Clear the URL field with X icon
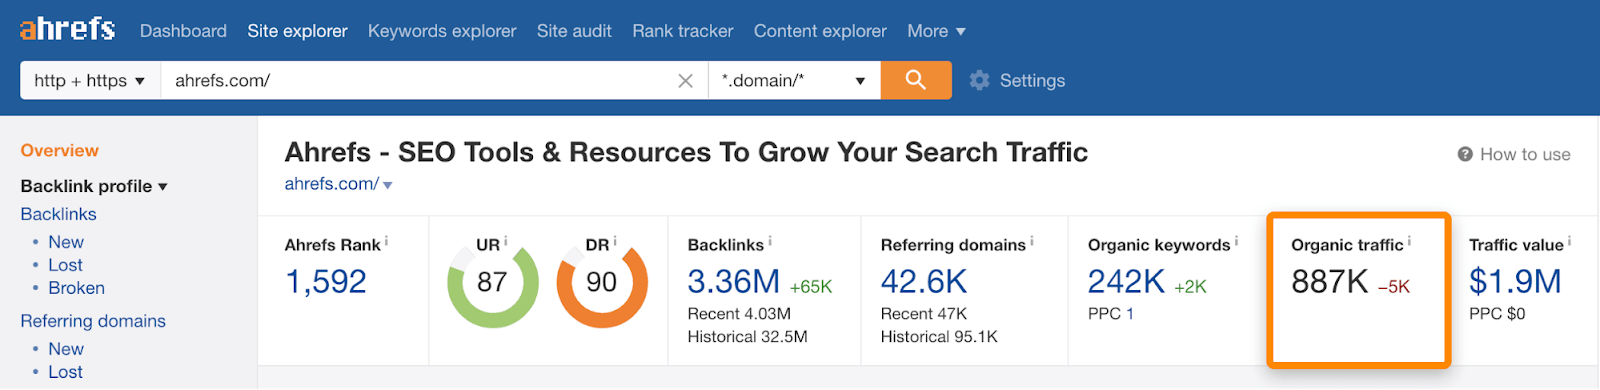Image resolution: width=1600 pixels, height=390 pixels. point(685,81)
